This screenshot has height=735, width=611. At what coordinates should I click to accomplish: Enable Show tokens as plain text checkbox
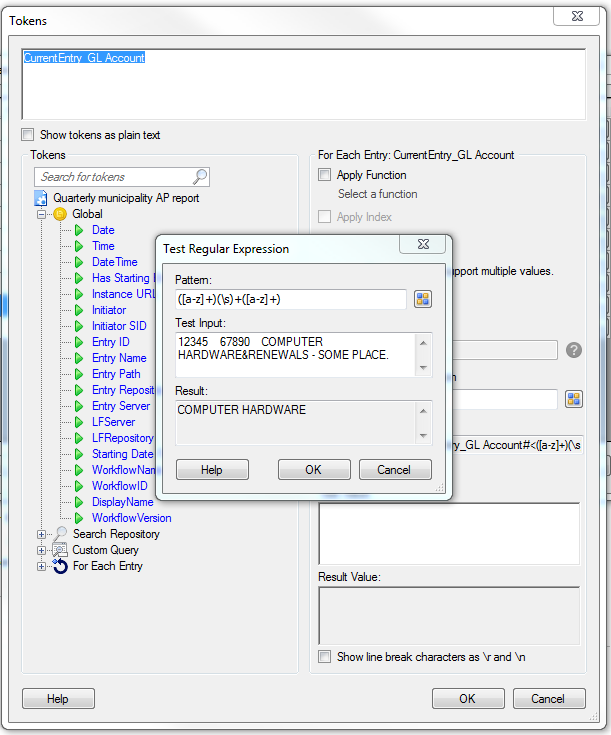[28, 135]
